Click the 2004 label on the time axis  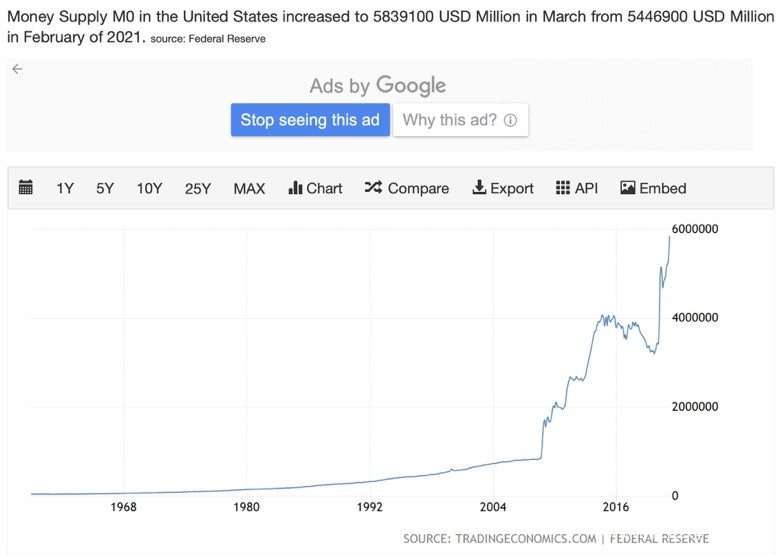tap(493, 507)
